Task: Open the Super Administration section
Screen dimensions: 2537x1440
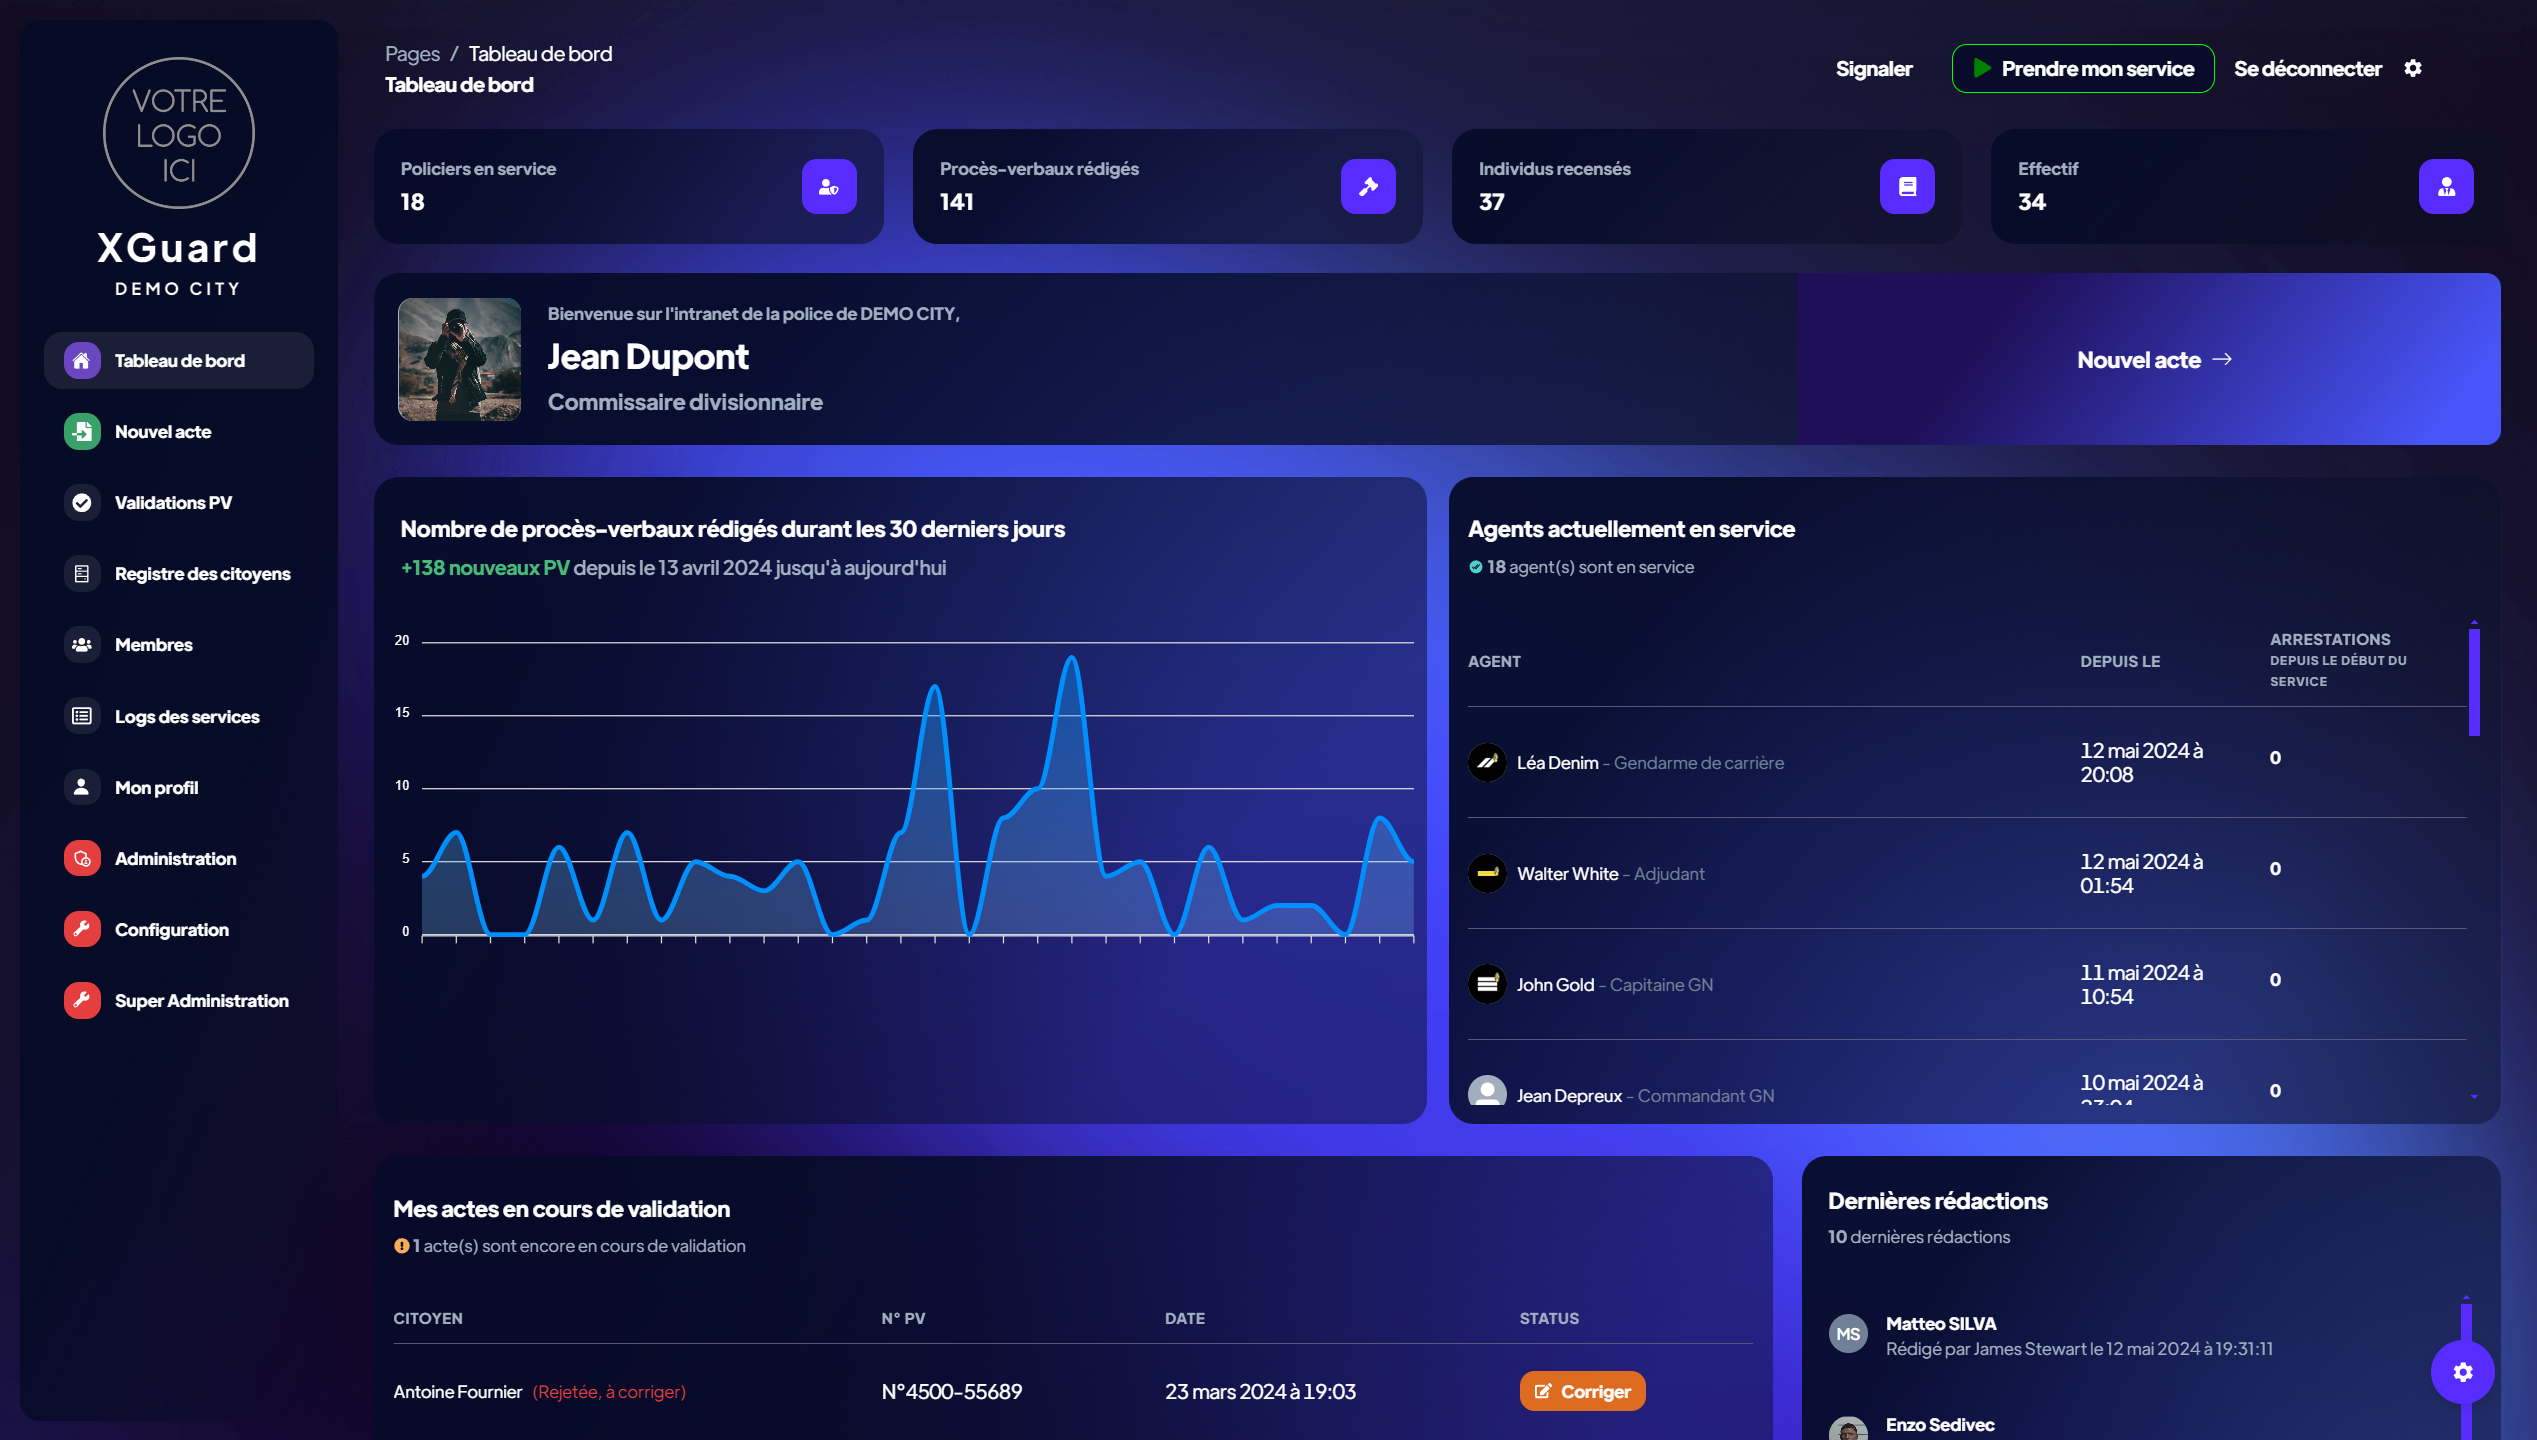Action: (x=201, y=1001)
